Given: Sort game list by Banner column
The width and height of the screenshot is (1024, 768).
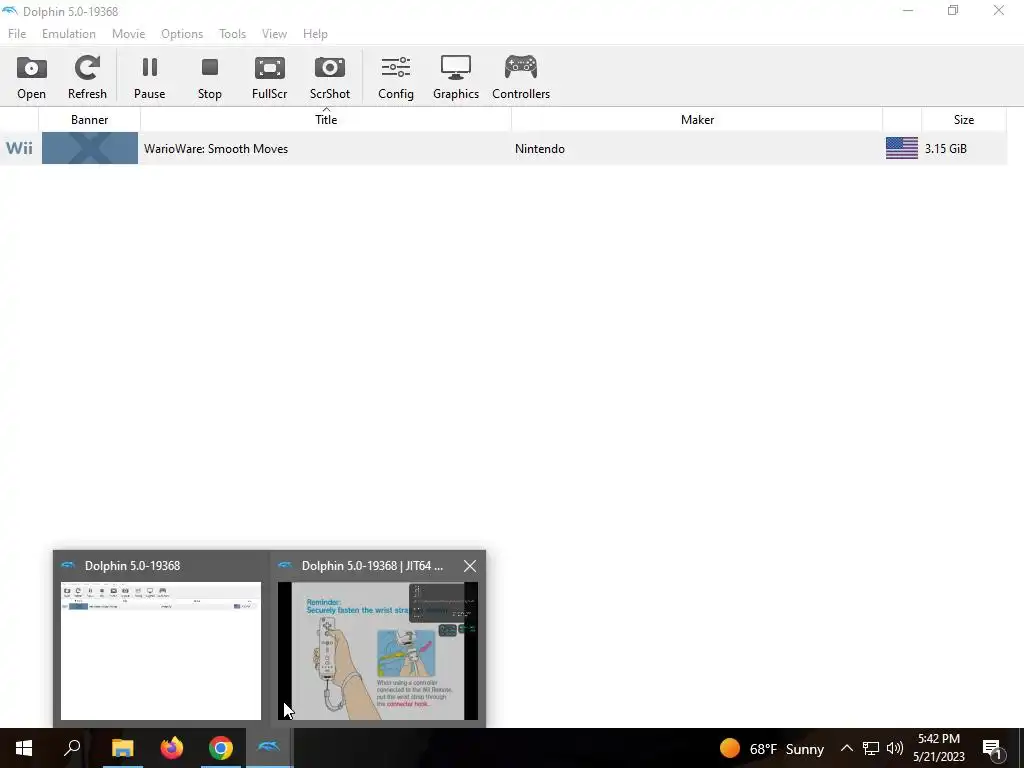Looking at the screenshot, I should pyautogui.click(x=89, y=120).
